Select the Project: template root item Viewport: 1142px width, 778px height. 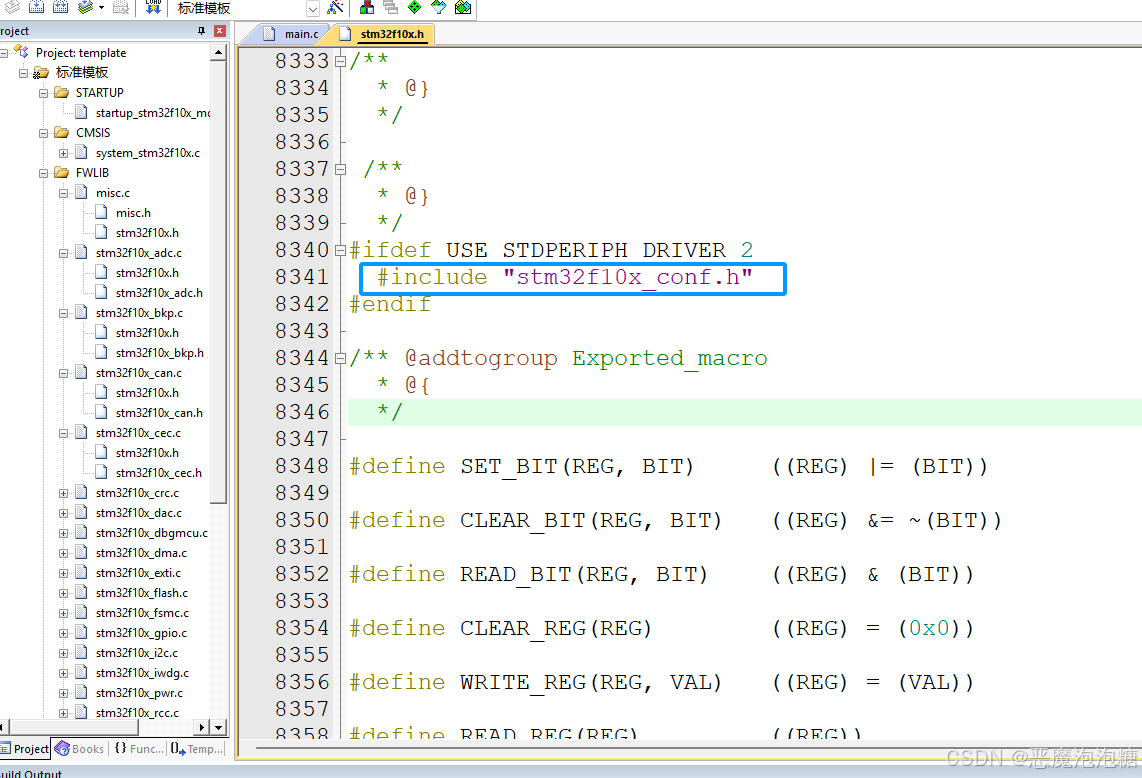pos(81,52)
